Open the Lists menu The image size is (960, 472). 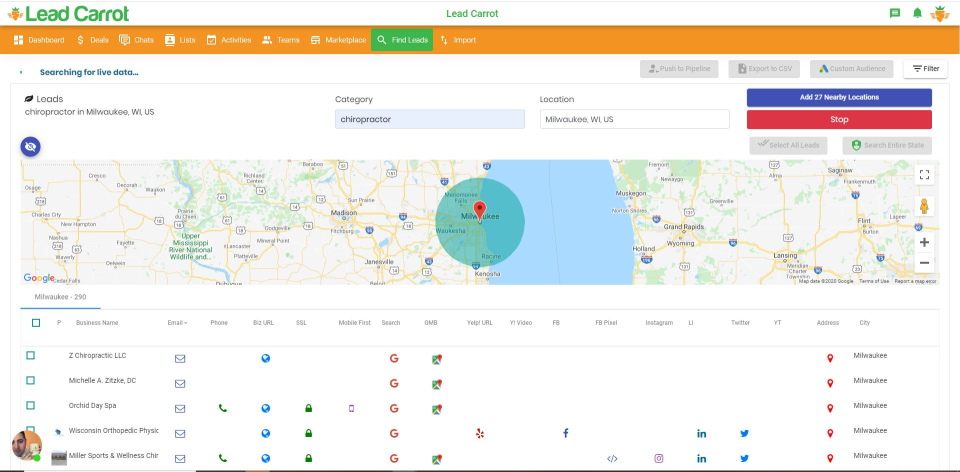point(180,40)
